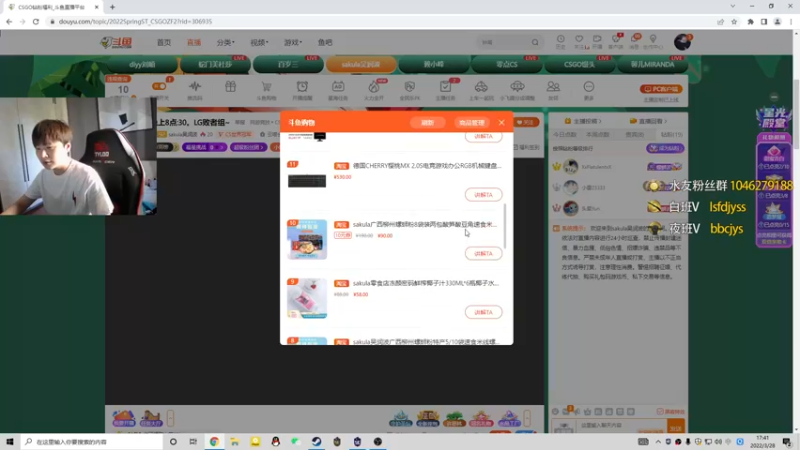Viewport: 800px width, 450px height.
Task: Open the customer service icon with badge
Action: pyautogui.click(x=616, y=41)
